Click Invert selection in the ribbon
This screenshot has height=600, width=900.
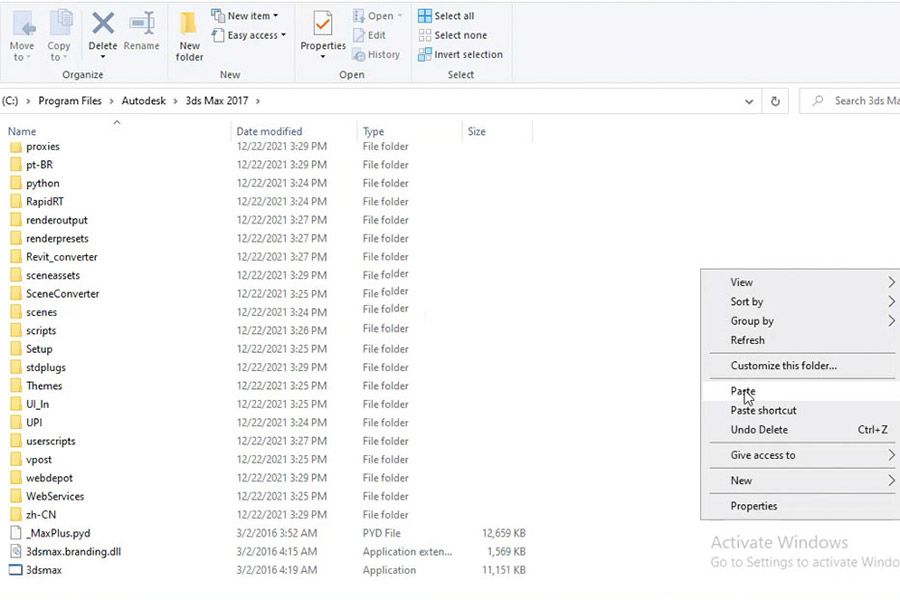[460, 55]
